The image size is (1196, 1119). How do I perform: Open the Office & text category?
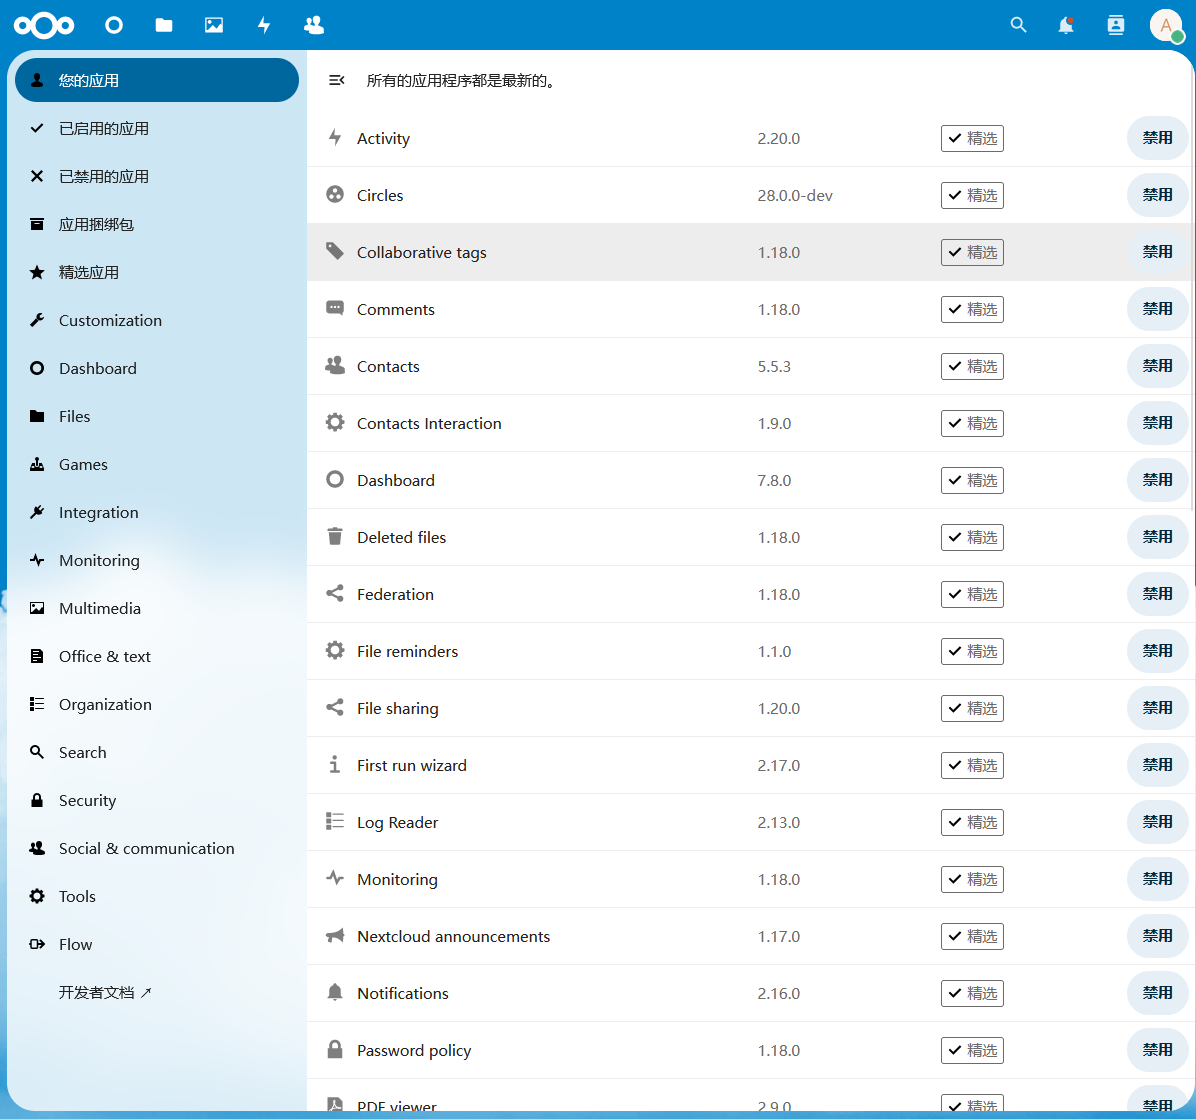click(x=156, y=657)
